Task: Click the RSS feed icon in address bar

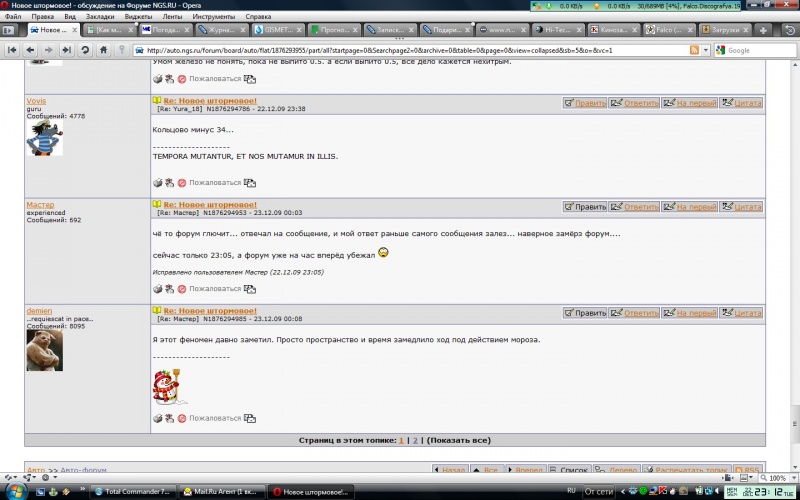Action: 692,49
